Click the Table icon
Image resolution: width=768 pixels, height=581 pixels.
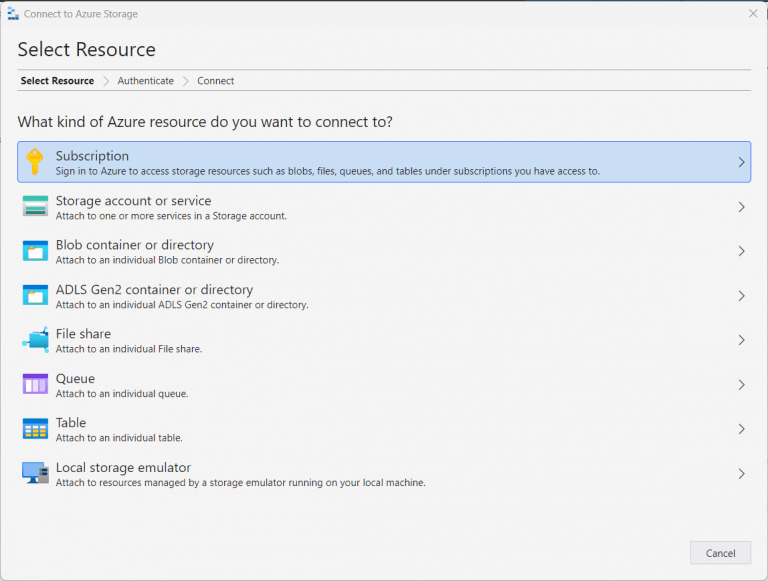(35, 429)
